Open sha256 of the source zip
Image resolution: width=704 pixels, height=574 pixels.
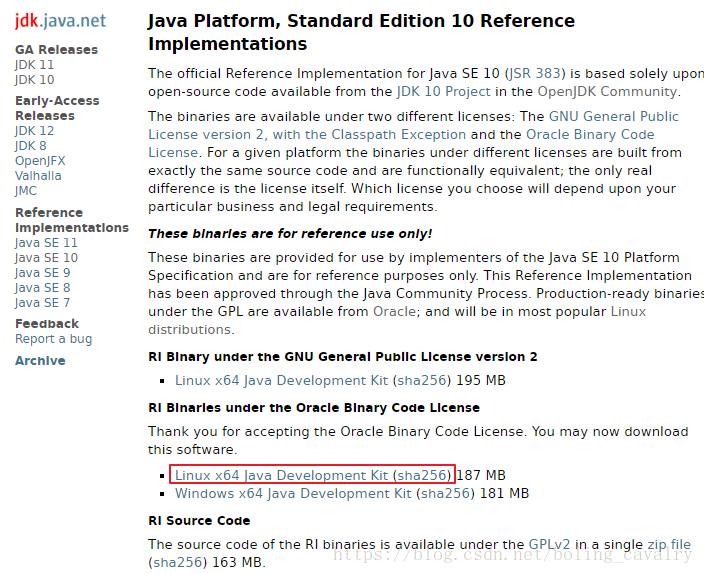click(x=177, y=562)
